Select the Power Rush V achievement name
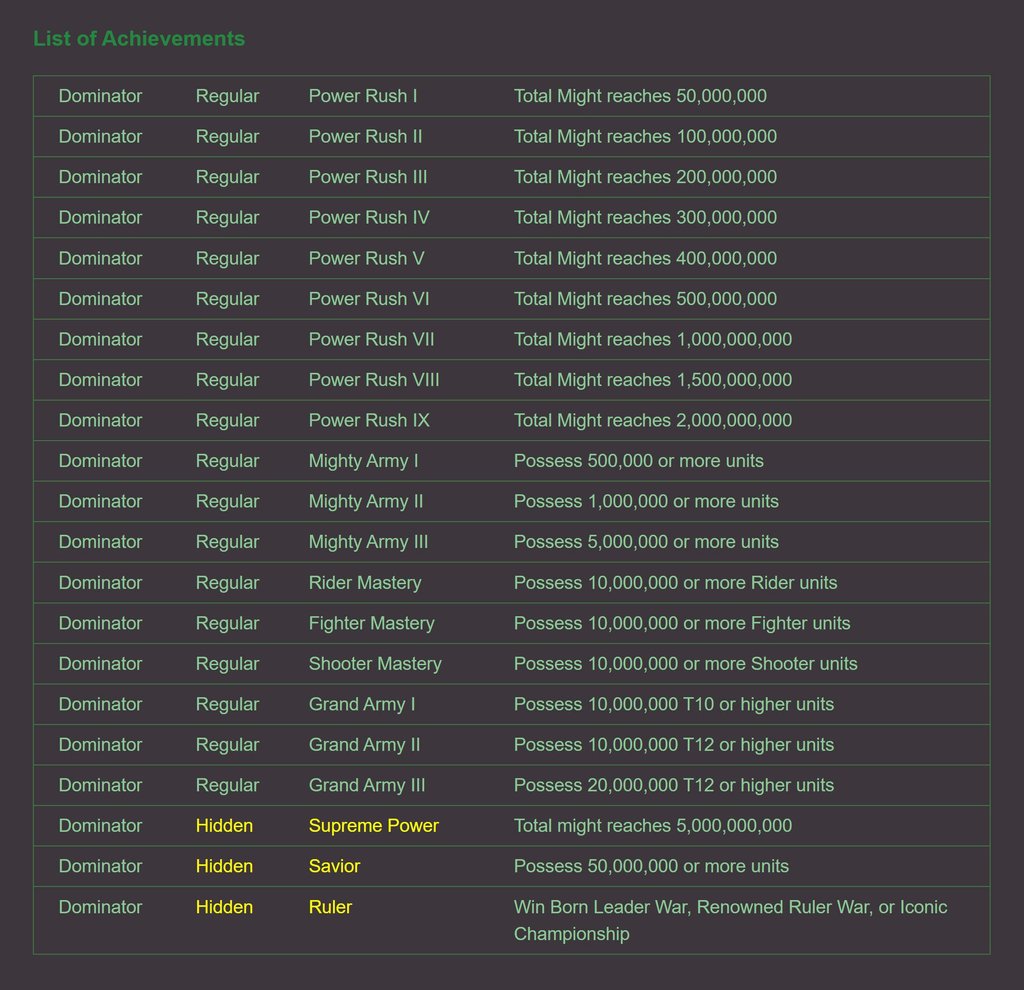This screenshot has height=990, width=1024. point(366,259)
